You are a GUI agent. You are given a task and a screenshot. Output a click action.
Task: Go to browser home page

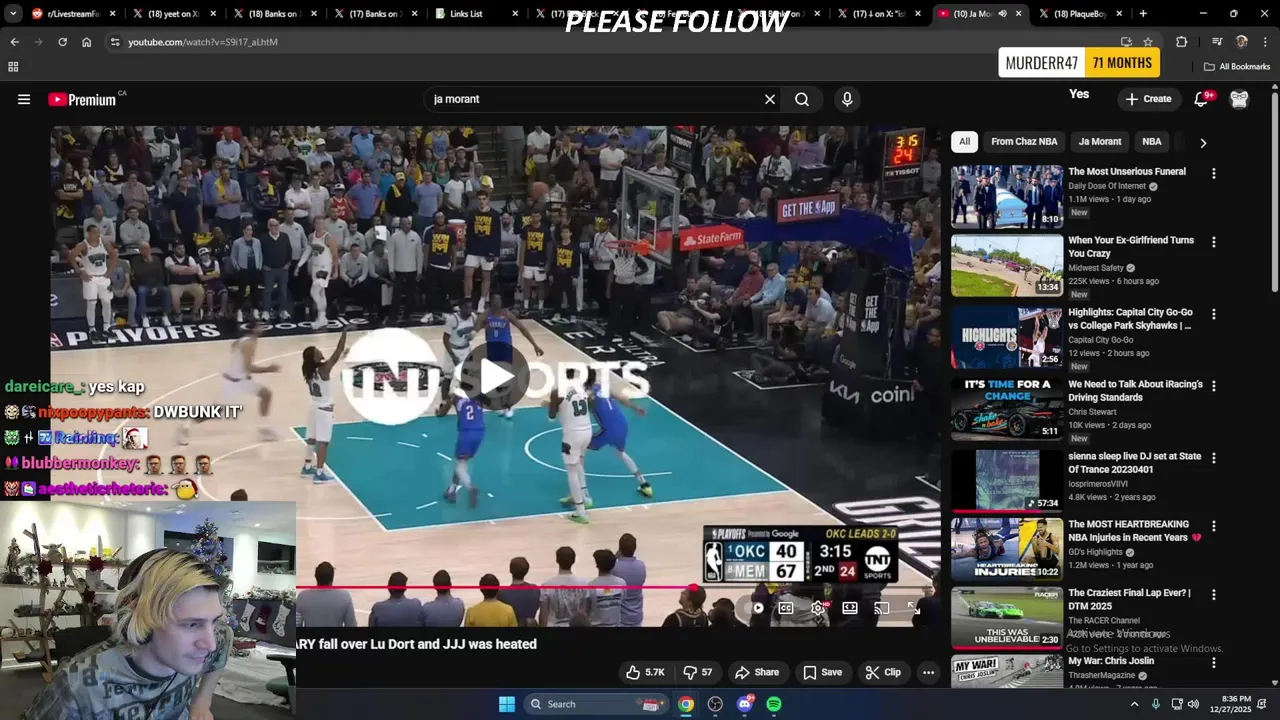86,42
